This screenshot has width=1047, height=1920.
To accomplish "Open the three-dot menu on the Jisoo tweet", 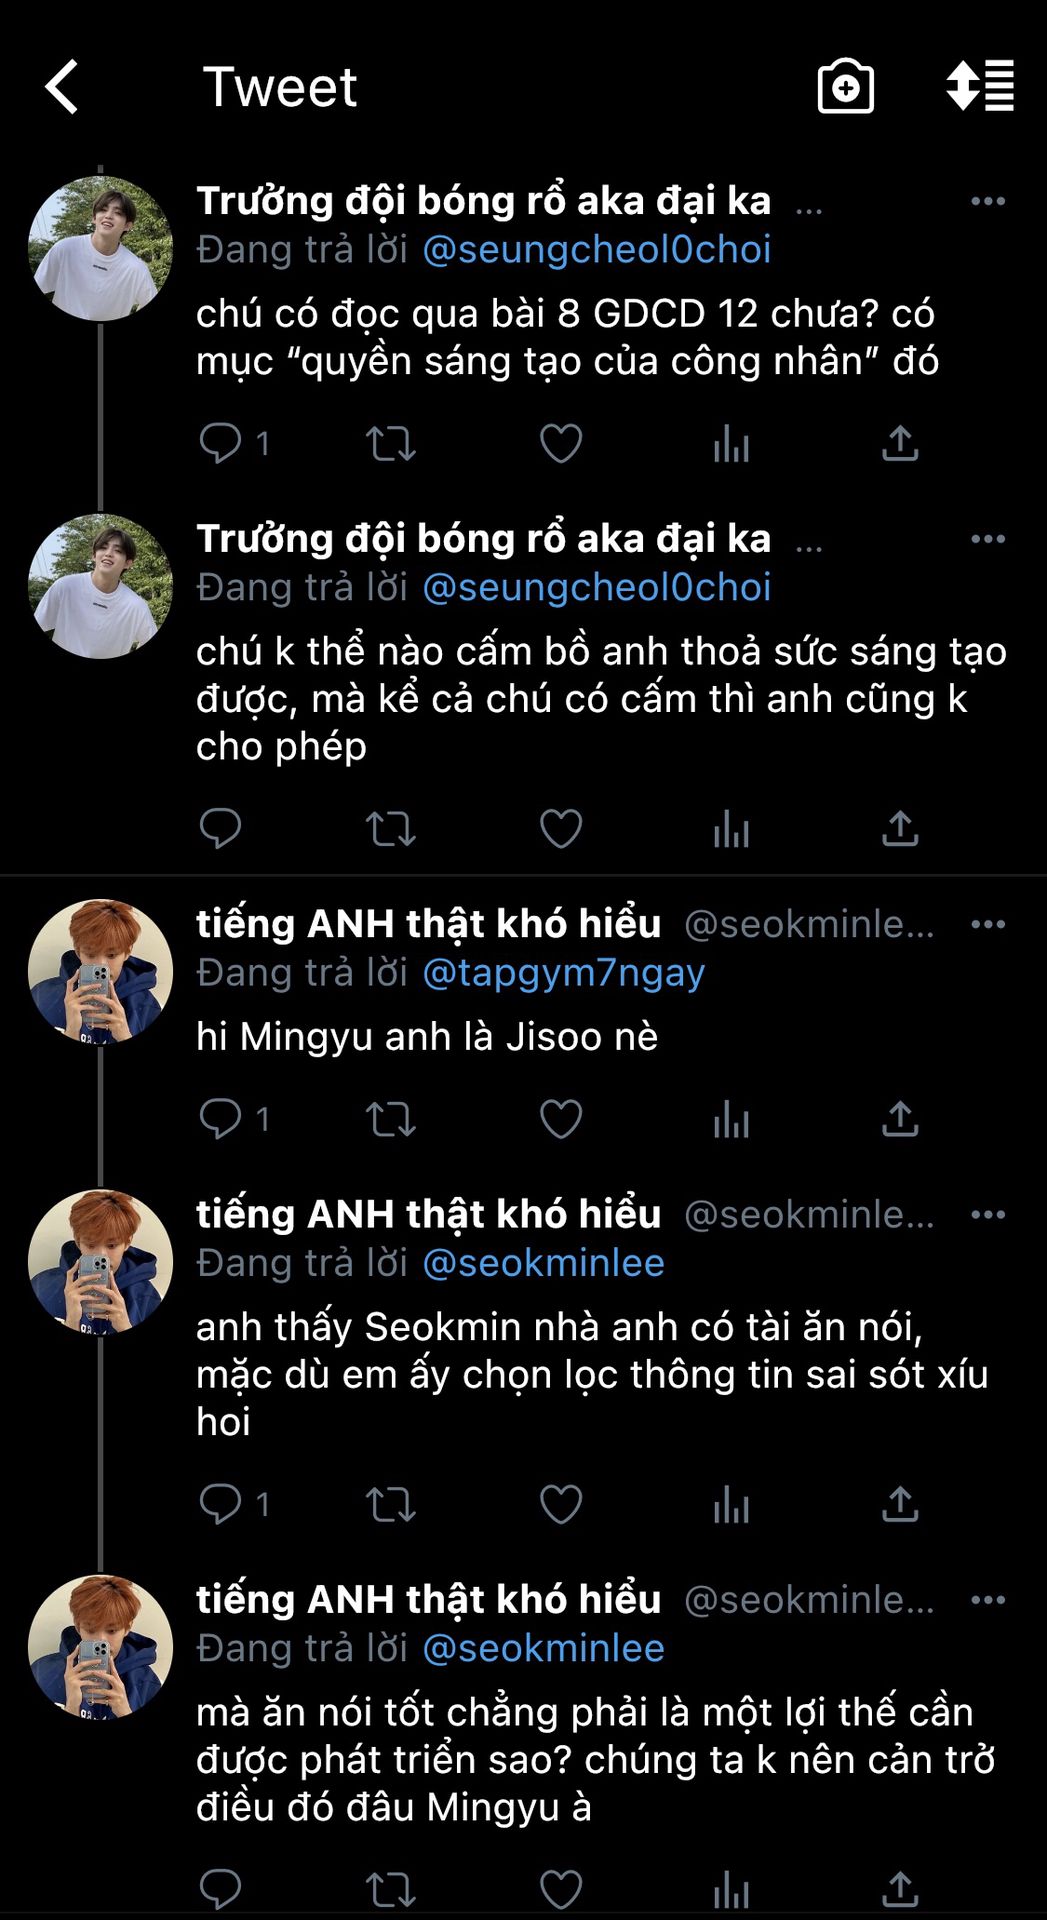I will (x=988, y=924).
